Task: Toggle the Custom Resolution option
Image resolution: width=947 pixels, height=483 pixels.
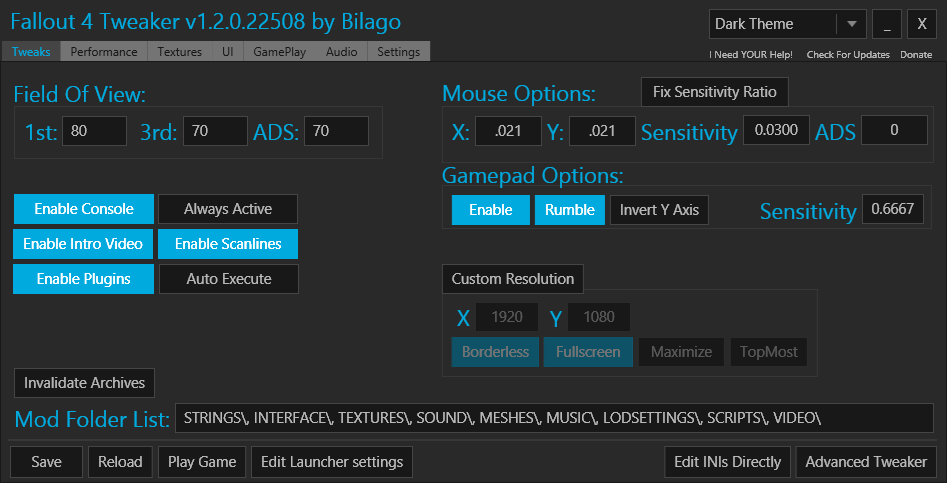Action: click(x=513, y=279)
